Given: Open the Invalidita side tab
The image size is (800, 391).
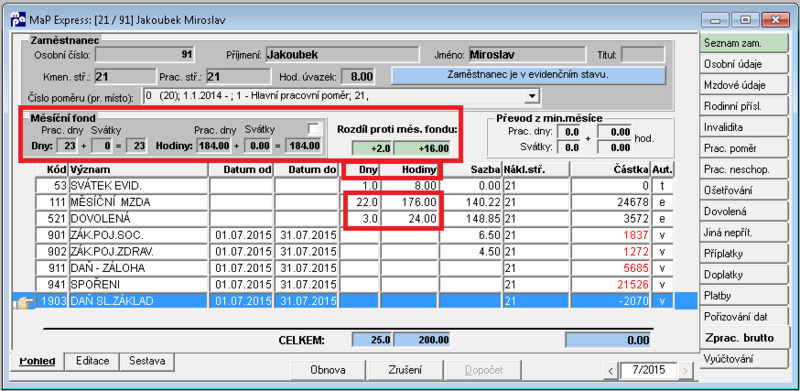Looking at the screenshot, I should [x=743, y=127].
